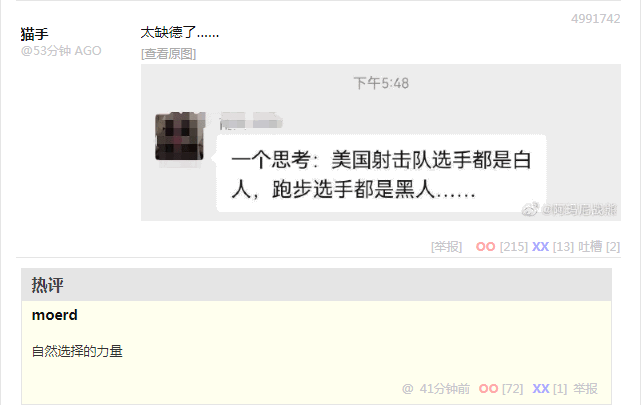Click the Weibo watermark logo icon
The height and width of the screenshot is (405, 641).
point(530,209)
